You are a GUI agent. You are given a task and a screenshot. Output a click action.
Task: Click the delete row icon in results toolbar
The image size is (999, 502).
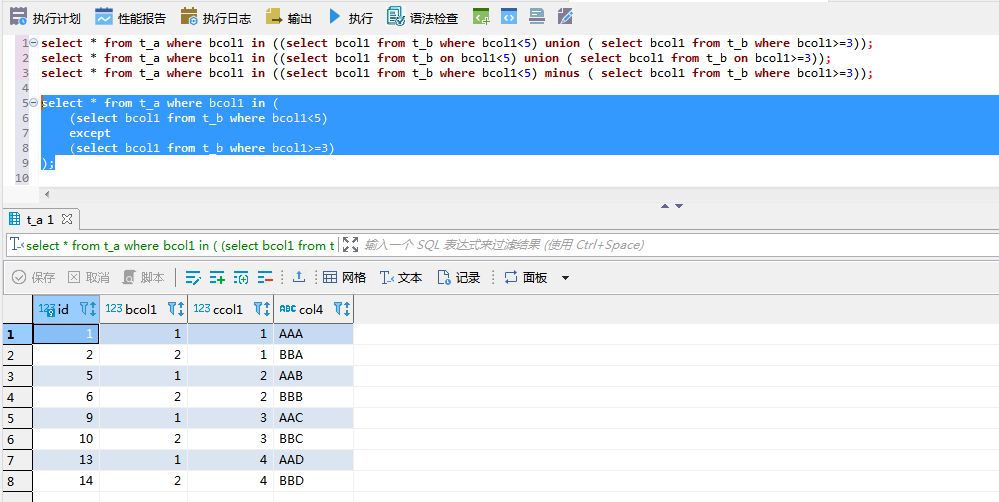point(265,278)
